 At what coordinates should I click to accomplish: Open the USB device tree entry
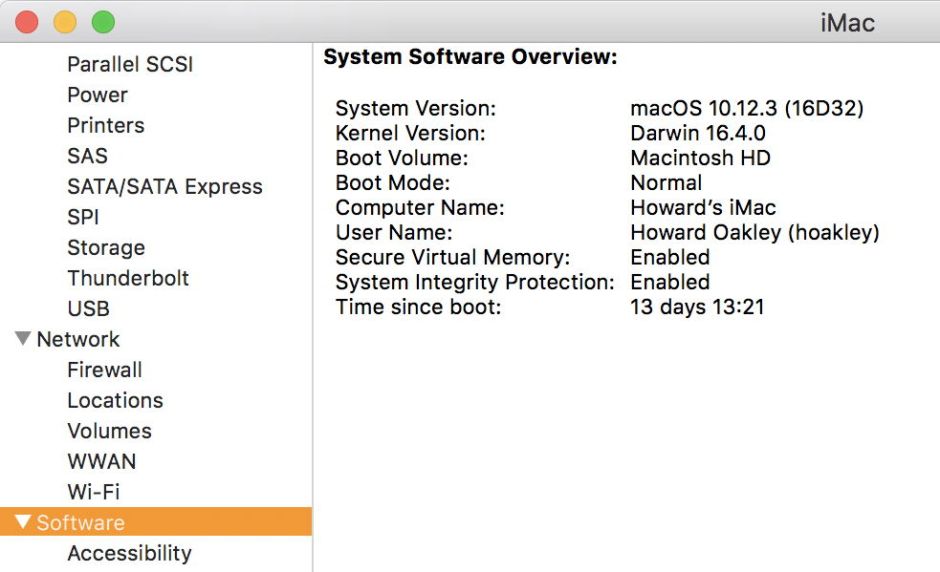[x=88, y=309]
